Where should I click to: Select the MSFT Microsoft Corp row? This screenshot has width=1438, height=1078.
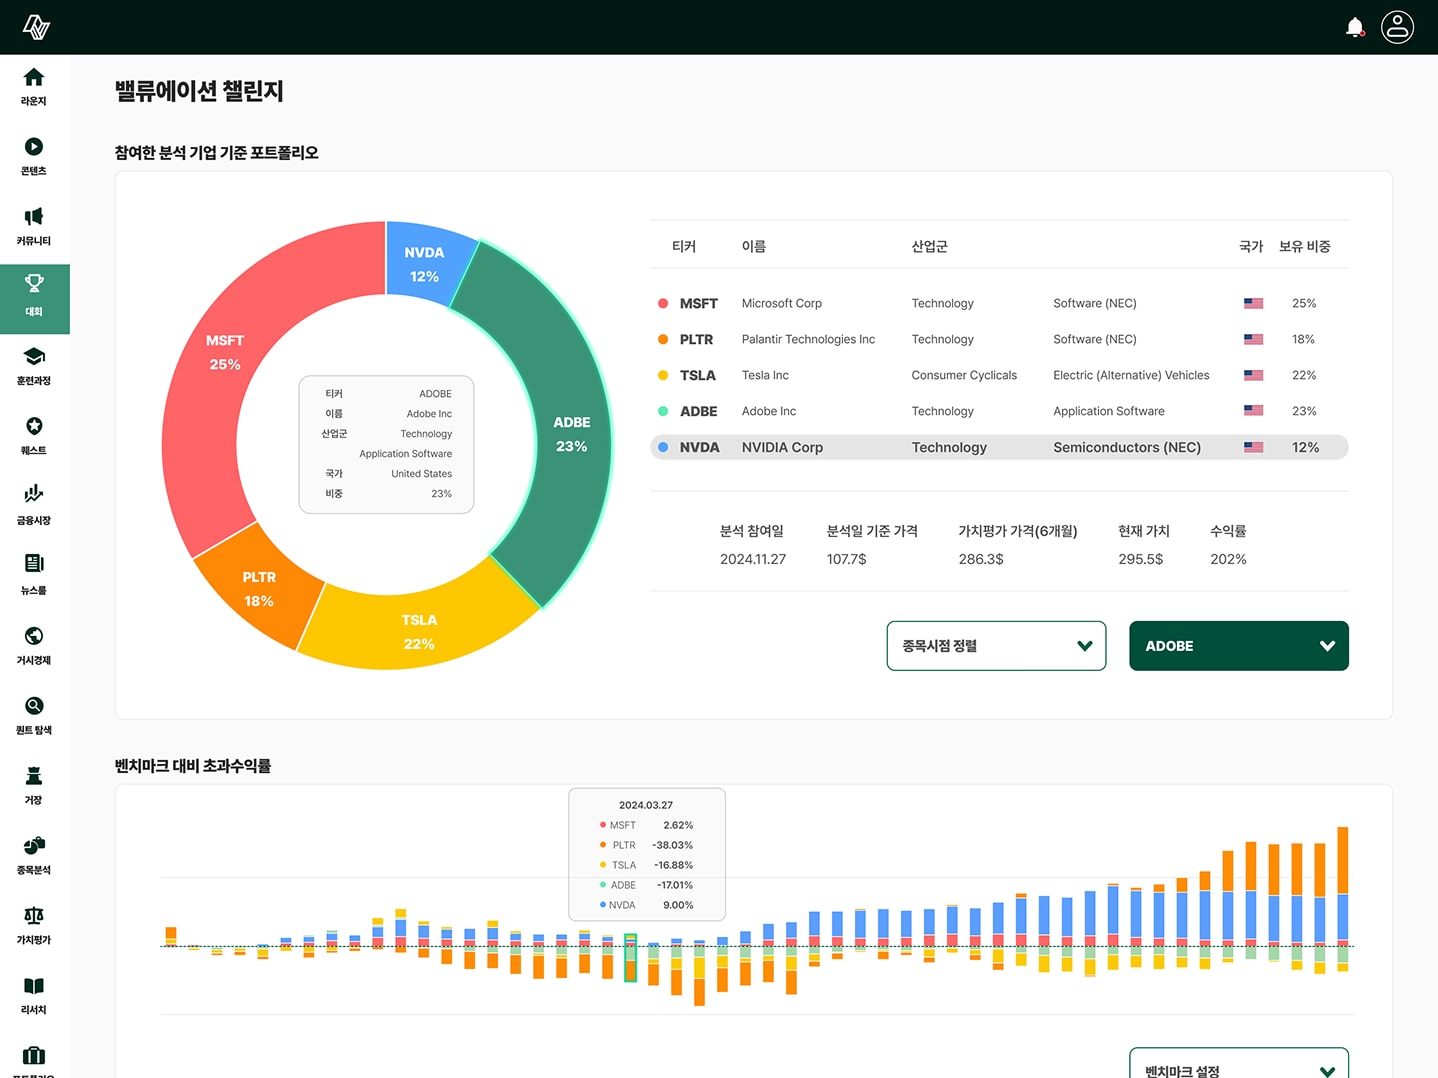click(x=999, y=303)
